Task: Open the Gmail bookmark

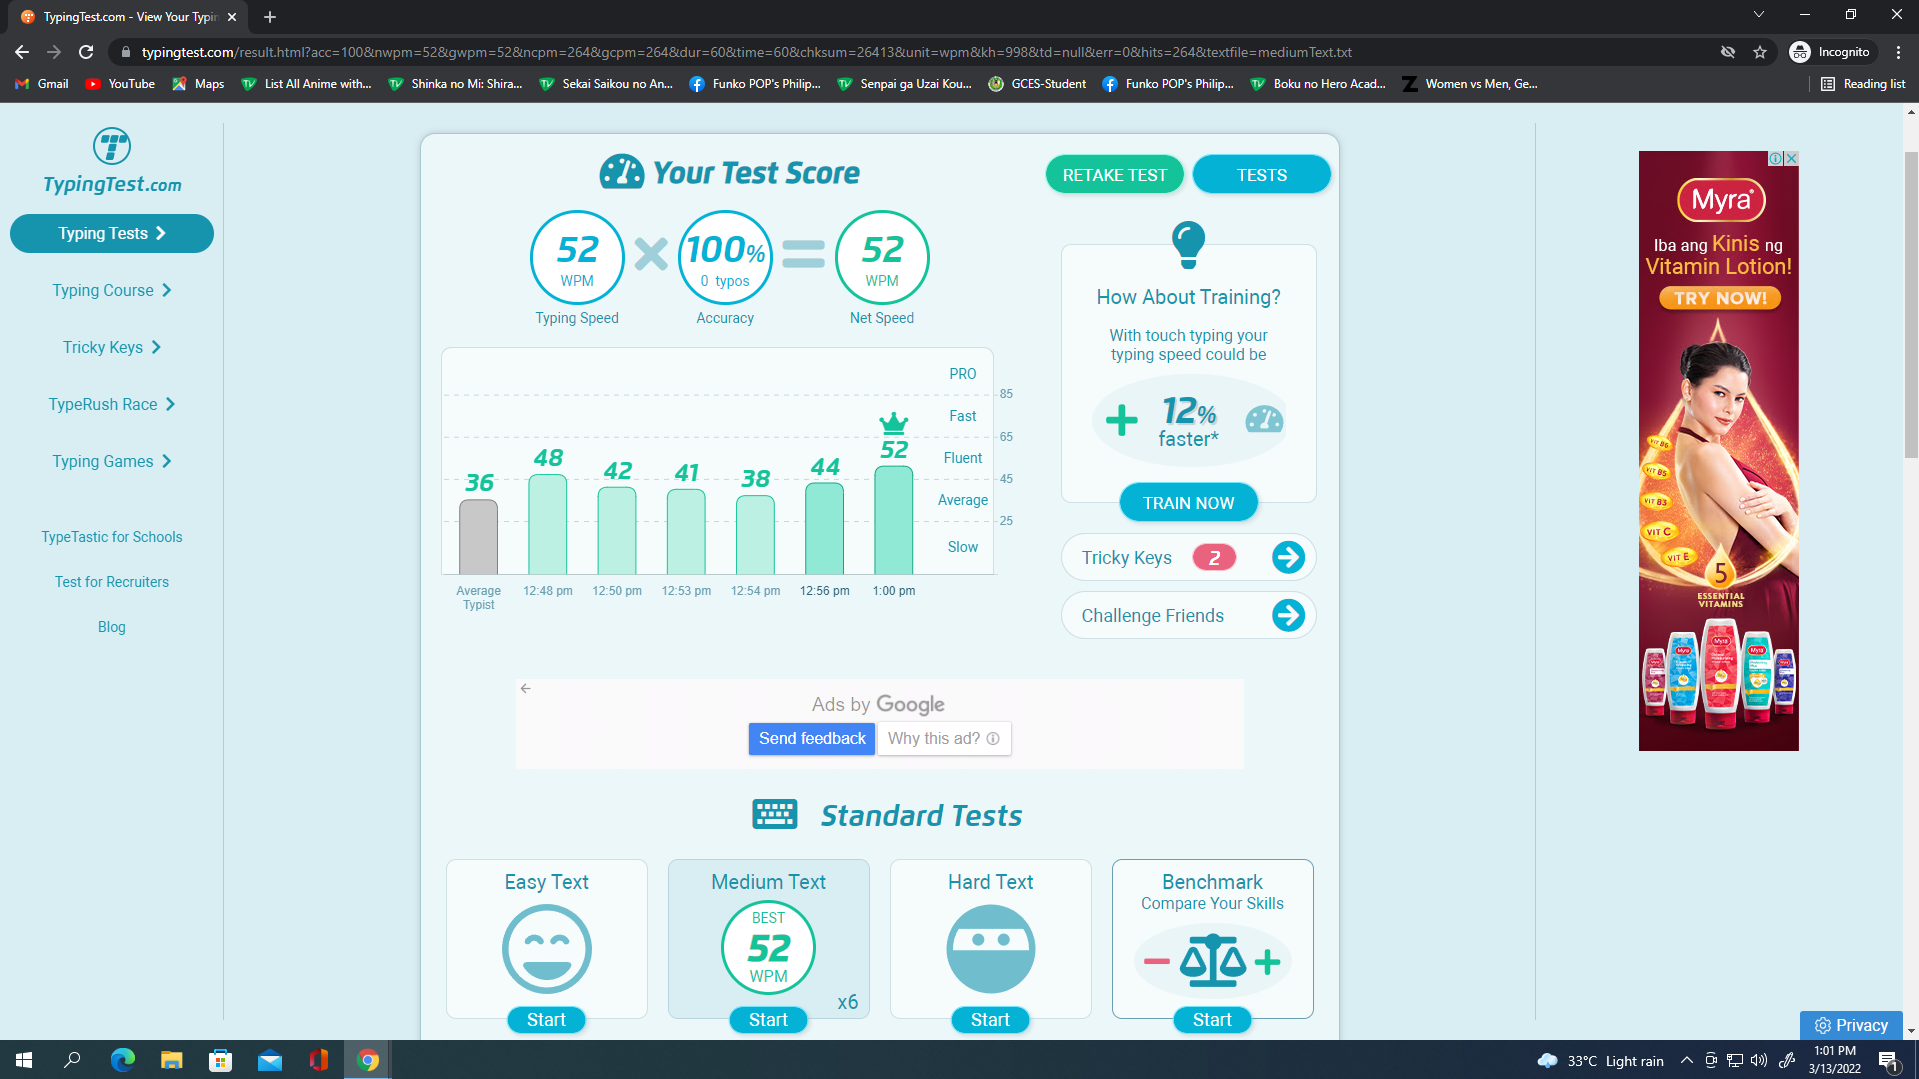Action: (42, 84)
